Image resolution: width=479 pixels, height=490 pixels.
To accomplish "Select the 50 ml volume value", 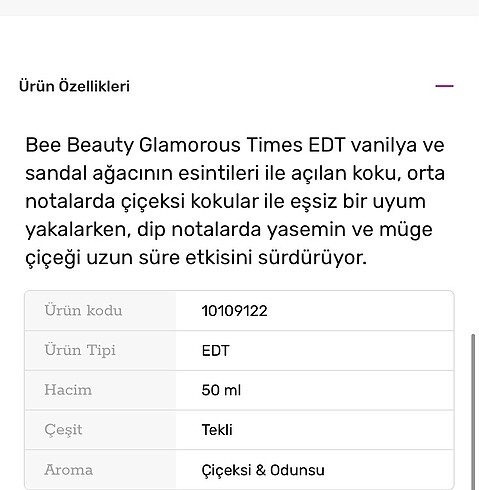I will (221, 390).
